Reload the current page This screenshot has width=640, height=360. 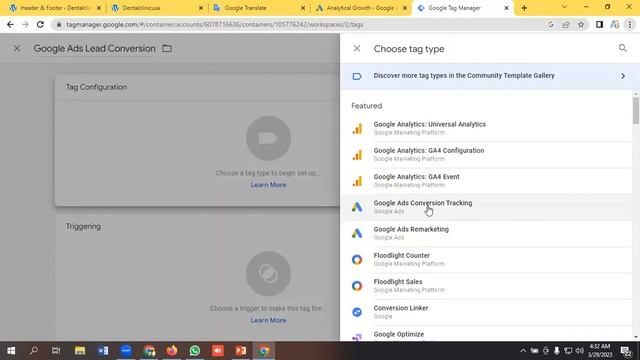click(x=40, y=24)
